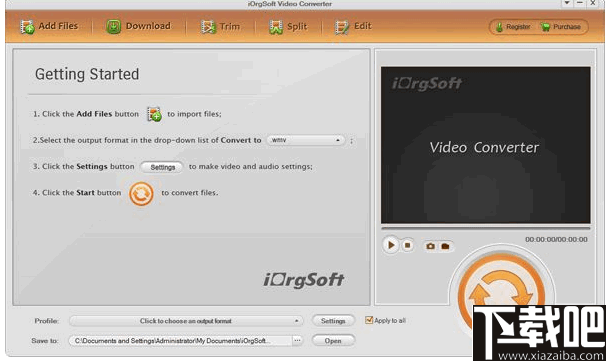Click the Add Files toolbar button

coord(49,26)
